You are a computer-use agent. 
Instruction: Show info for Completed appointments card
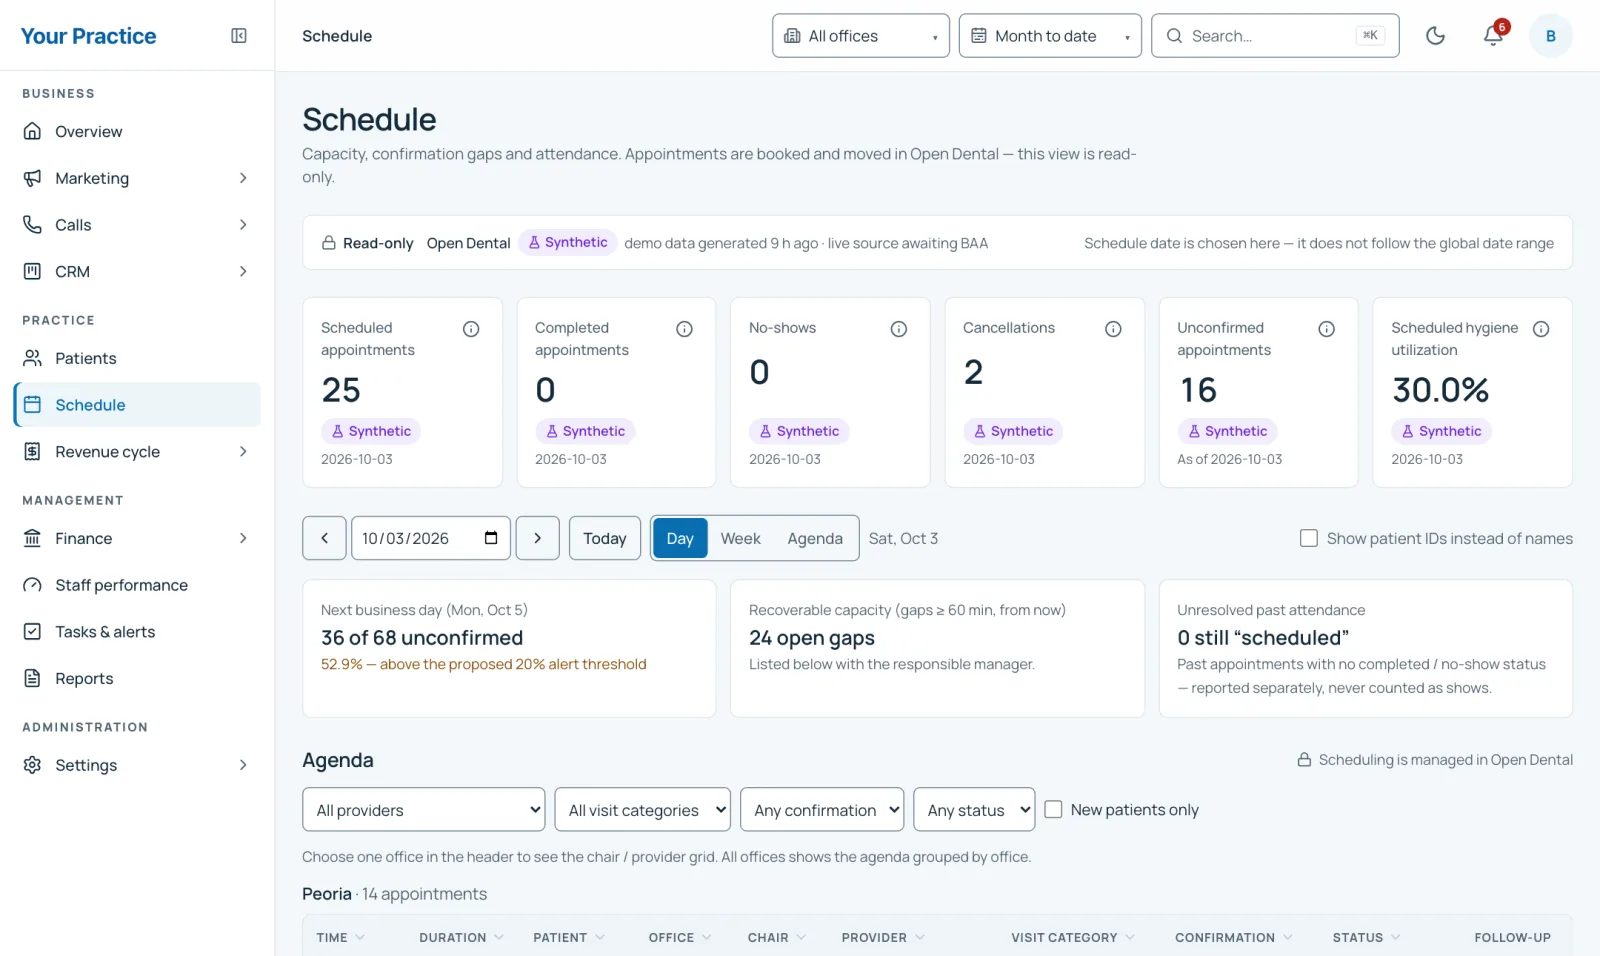684,329
